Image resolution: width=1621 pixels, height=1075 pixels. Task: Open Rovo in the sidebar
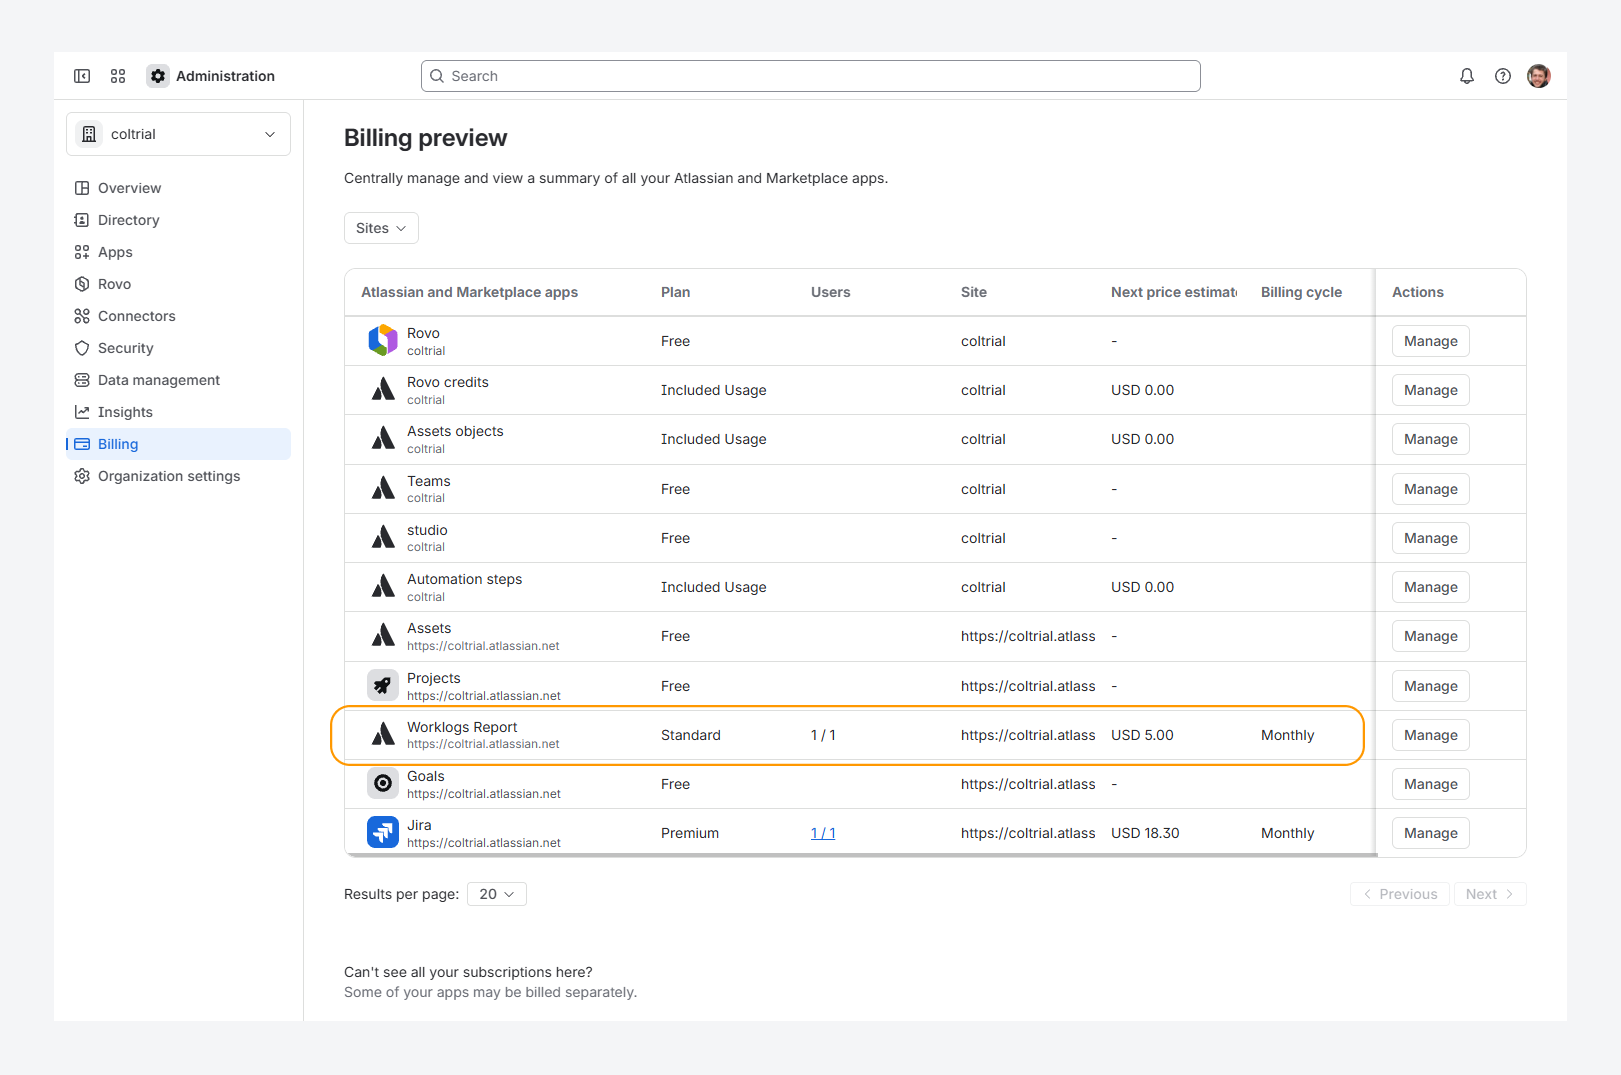coord(178,284)
